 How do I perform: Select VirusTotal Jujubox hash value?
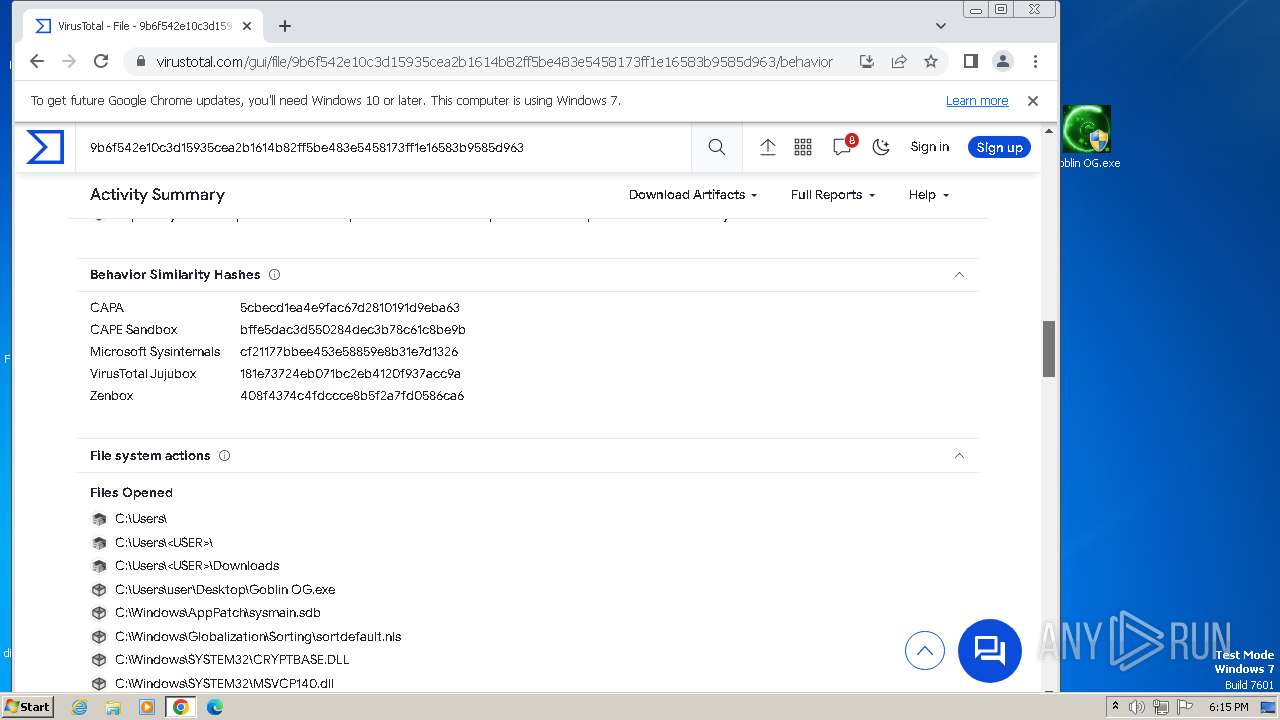(x=350, y=374)
